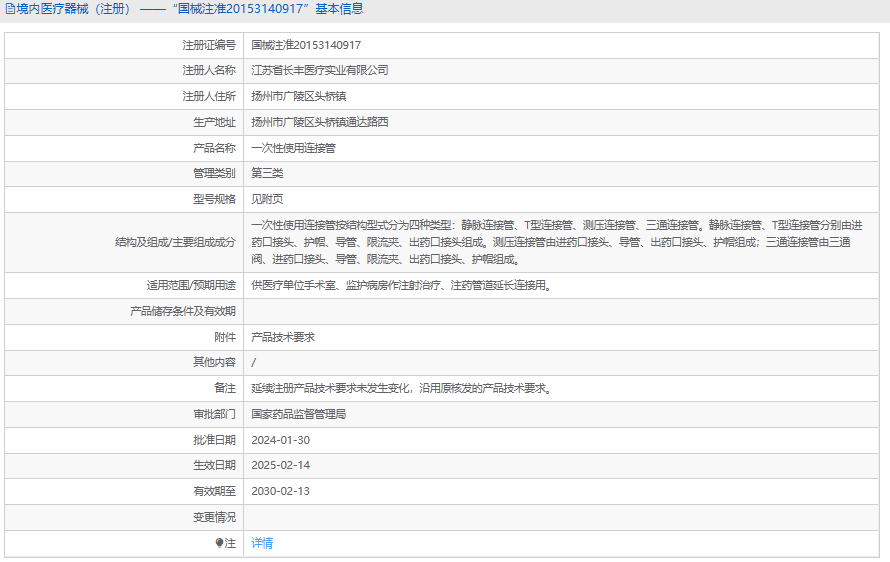Select production address 扬州市广陵区头桥镇通达路西
The height and width of the screenshot is (562, 890).
pos(320,122)
